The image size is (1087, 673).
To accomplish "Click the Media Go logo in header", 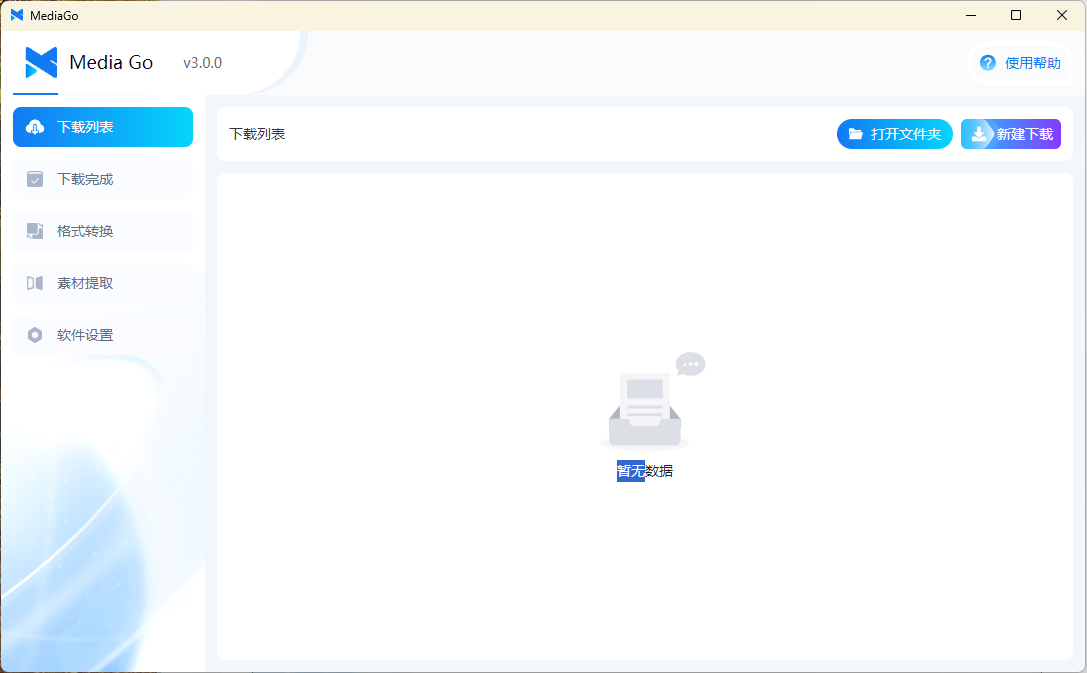I will pyautogui.click(x=41, y=63).
